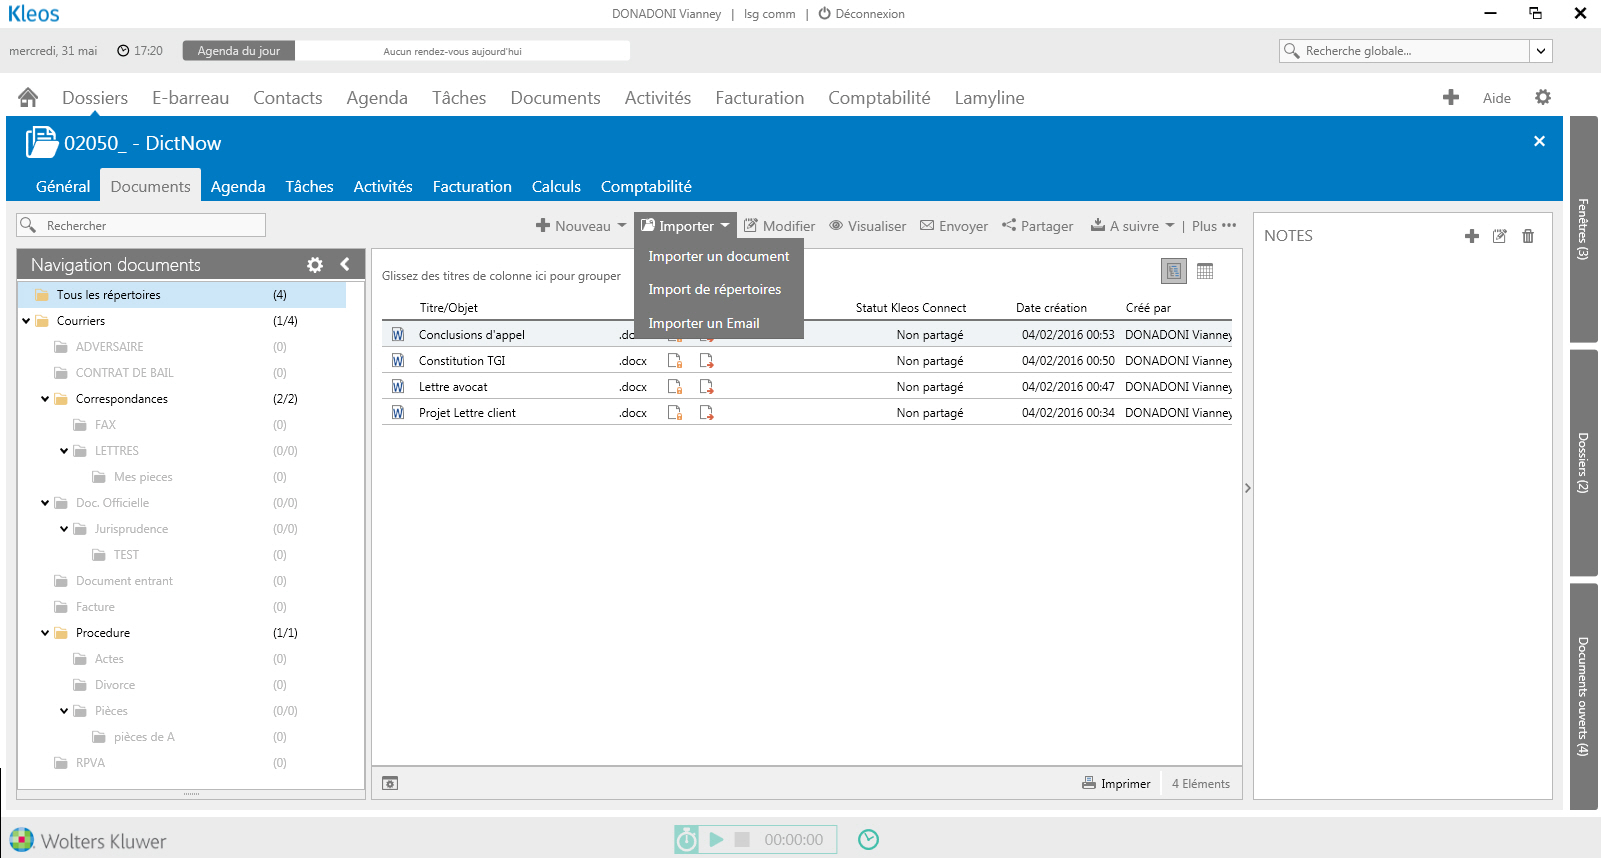Delete note using trash icon
The height and width of the screenshot is (858, 1601).
(x=1528, y=236)
